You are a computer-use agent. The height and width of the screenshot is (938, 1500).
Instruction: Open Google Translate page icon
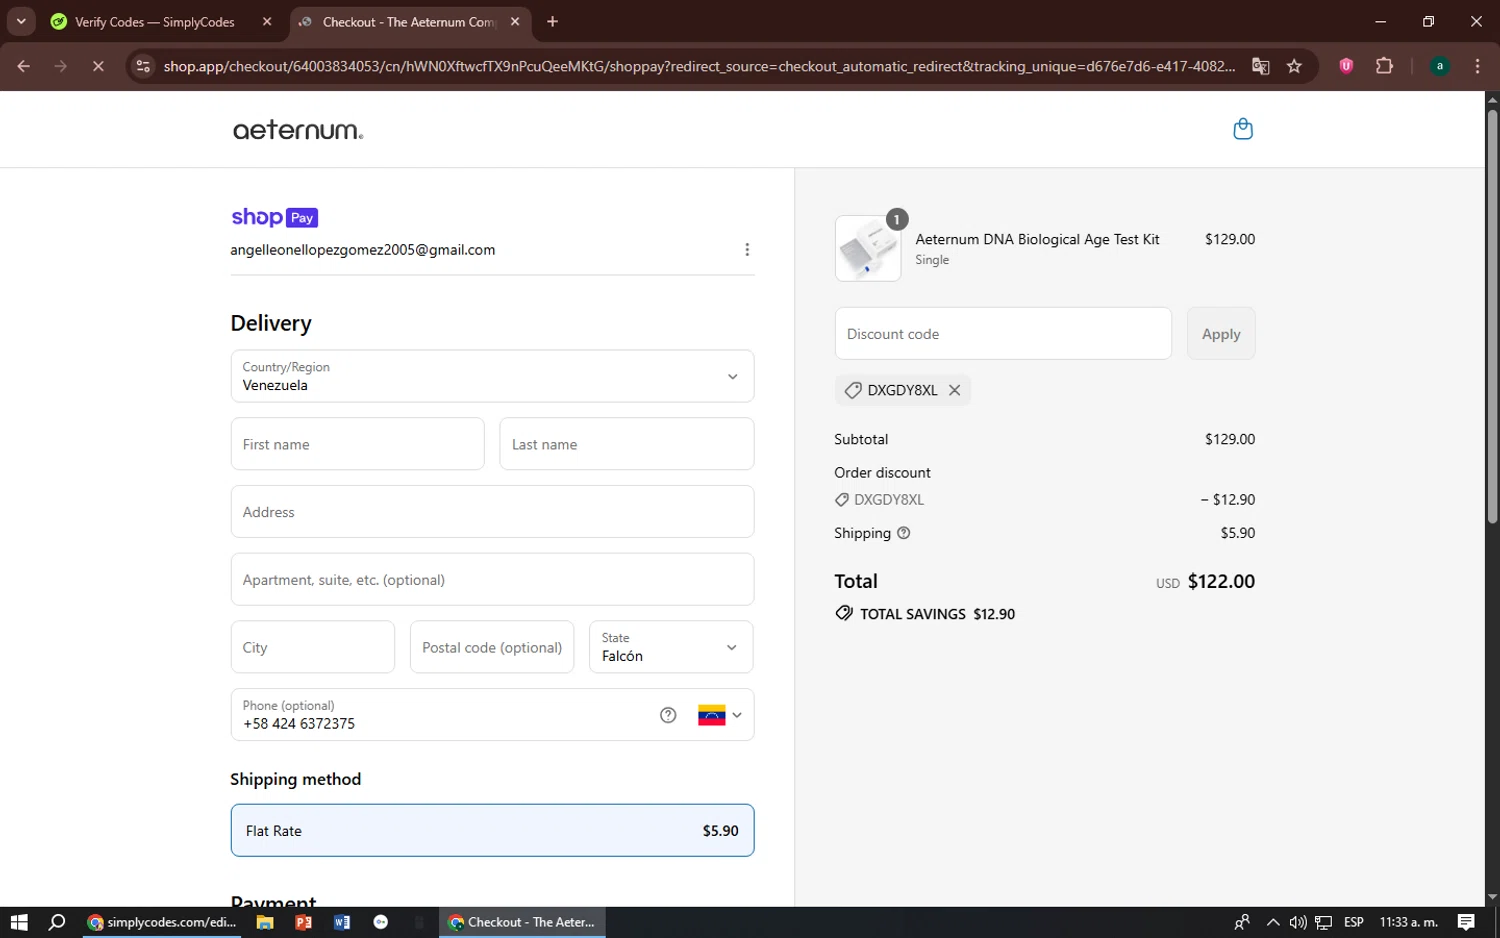(x=1260, y=66)
